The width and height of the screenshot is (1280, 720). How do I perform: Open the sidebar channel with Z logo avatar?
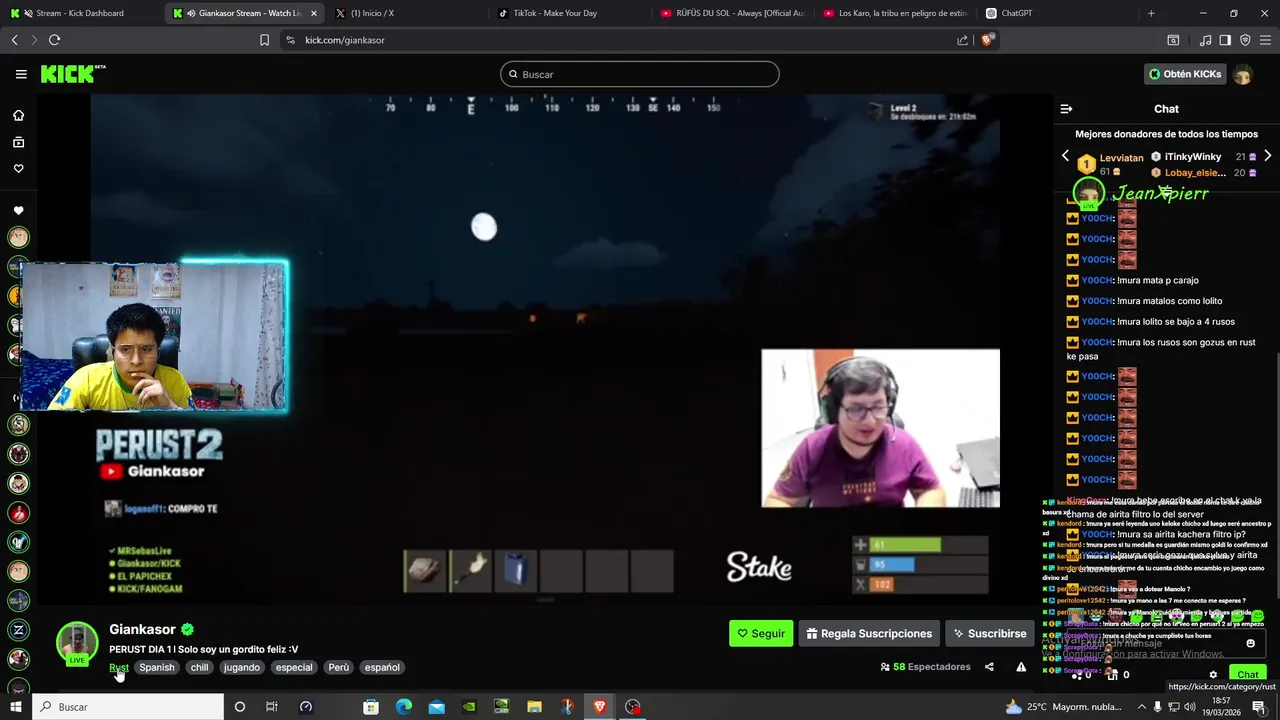click(x=18, y=630)
